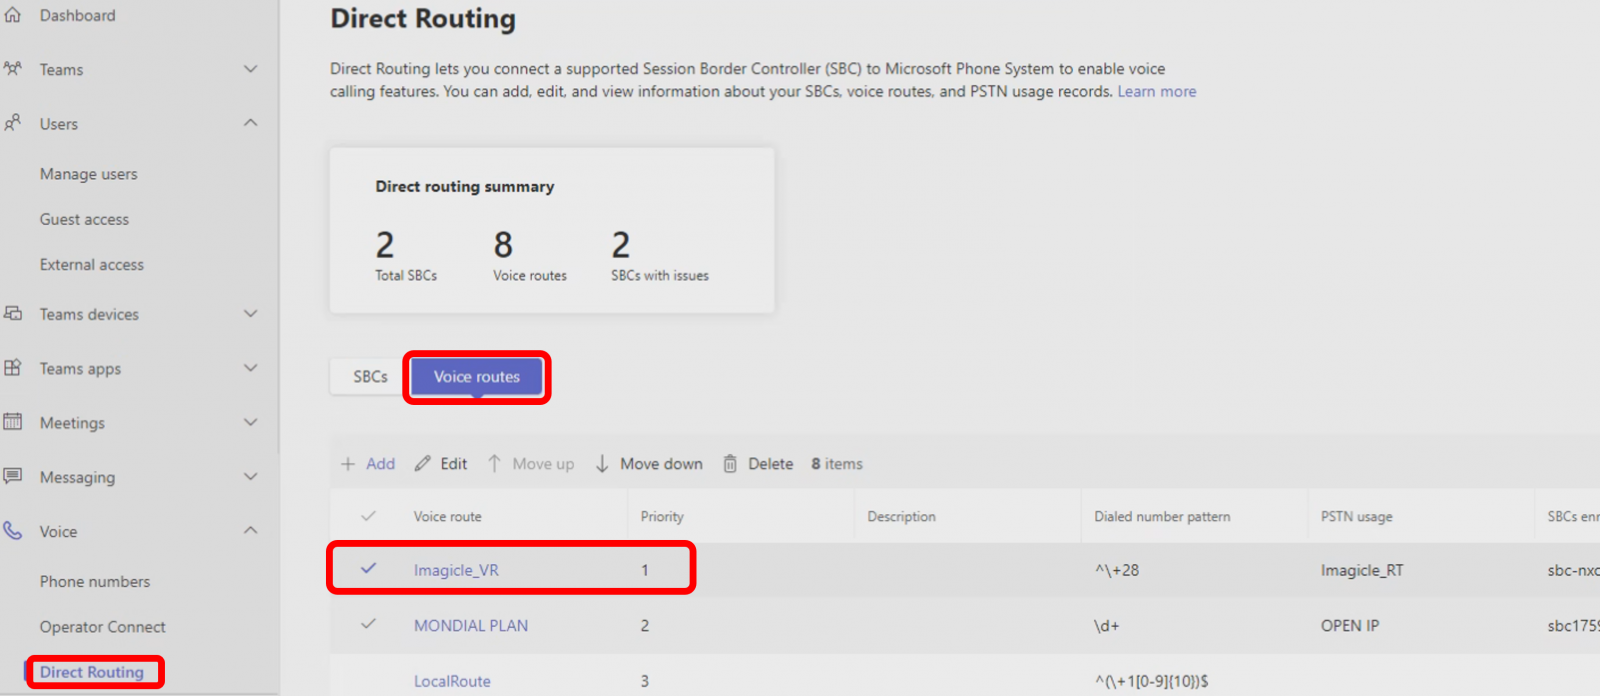The image size is (1600, 696).
Task: Click the Delete trash can icon
Action: point(730,464)
